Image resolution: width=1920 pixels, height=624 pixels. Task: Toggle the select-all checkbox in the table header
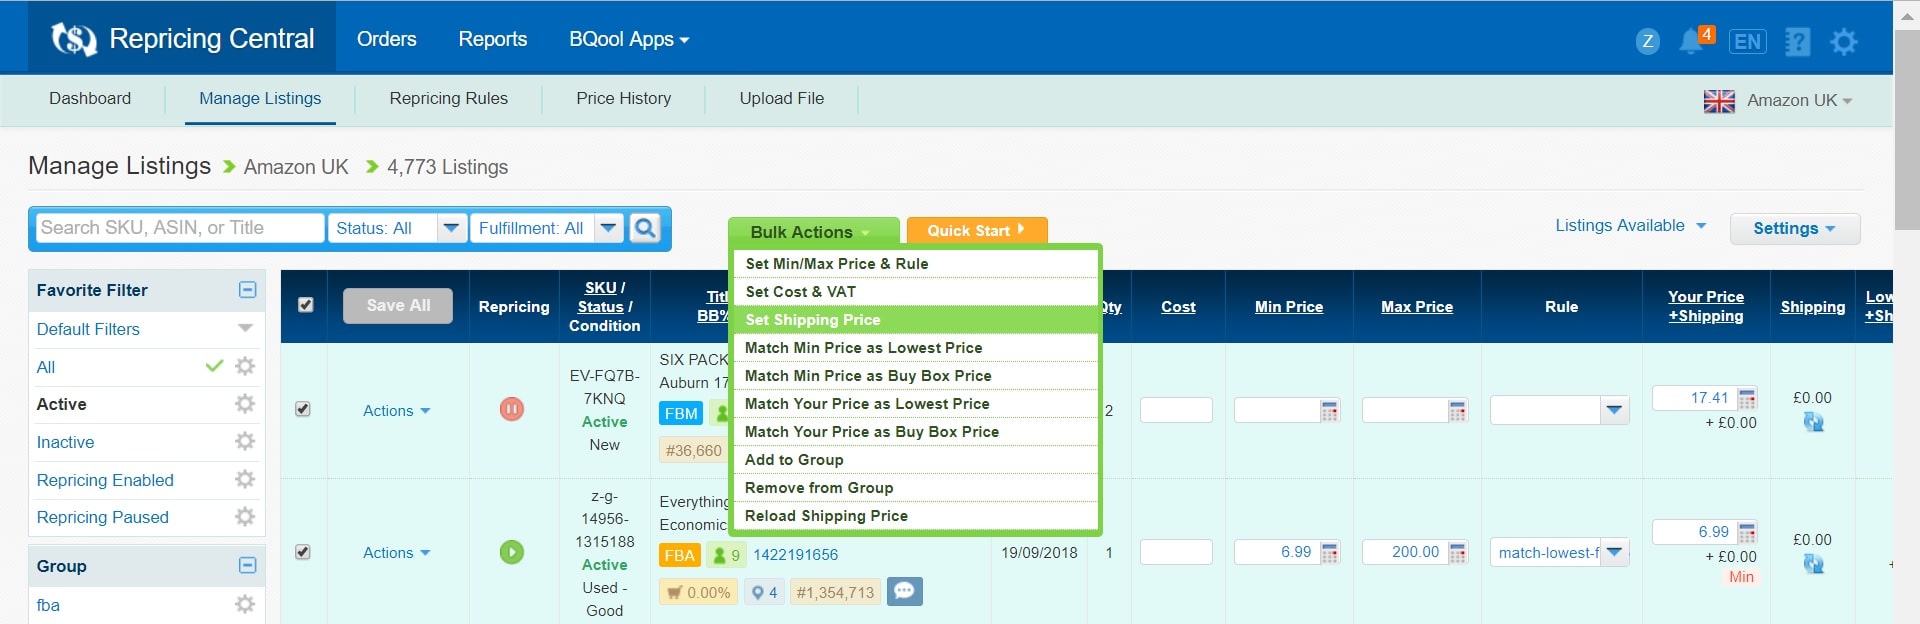[x=306, y=305]
